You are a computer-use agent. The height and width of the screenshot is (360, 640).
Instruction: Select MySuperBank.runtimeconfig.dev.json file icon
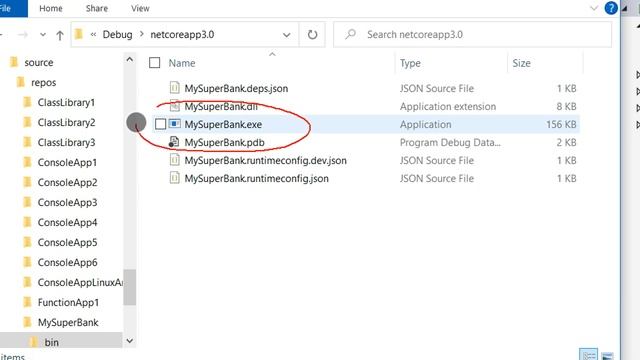(174, 160)
